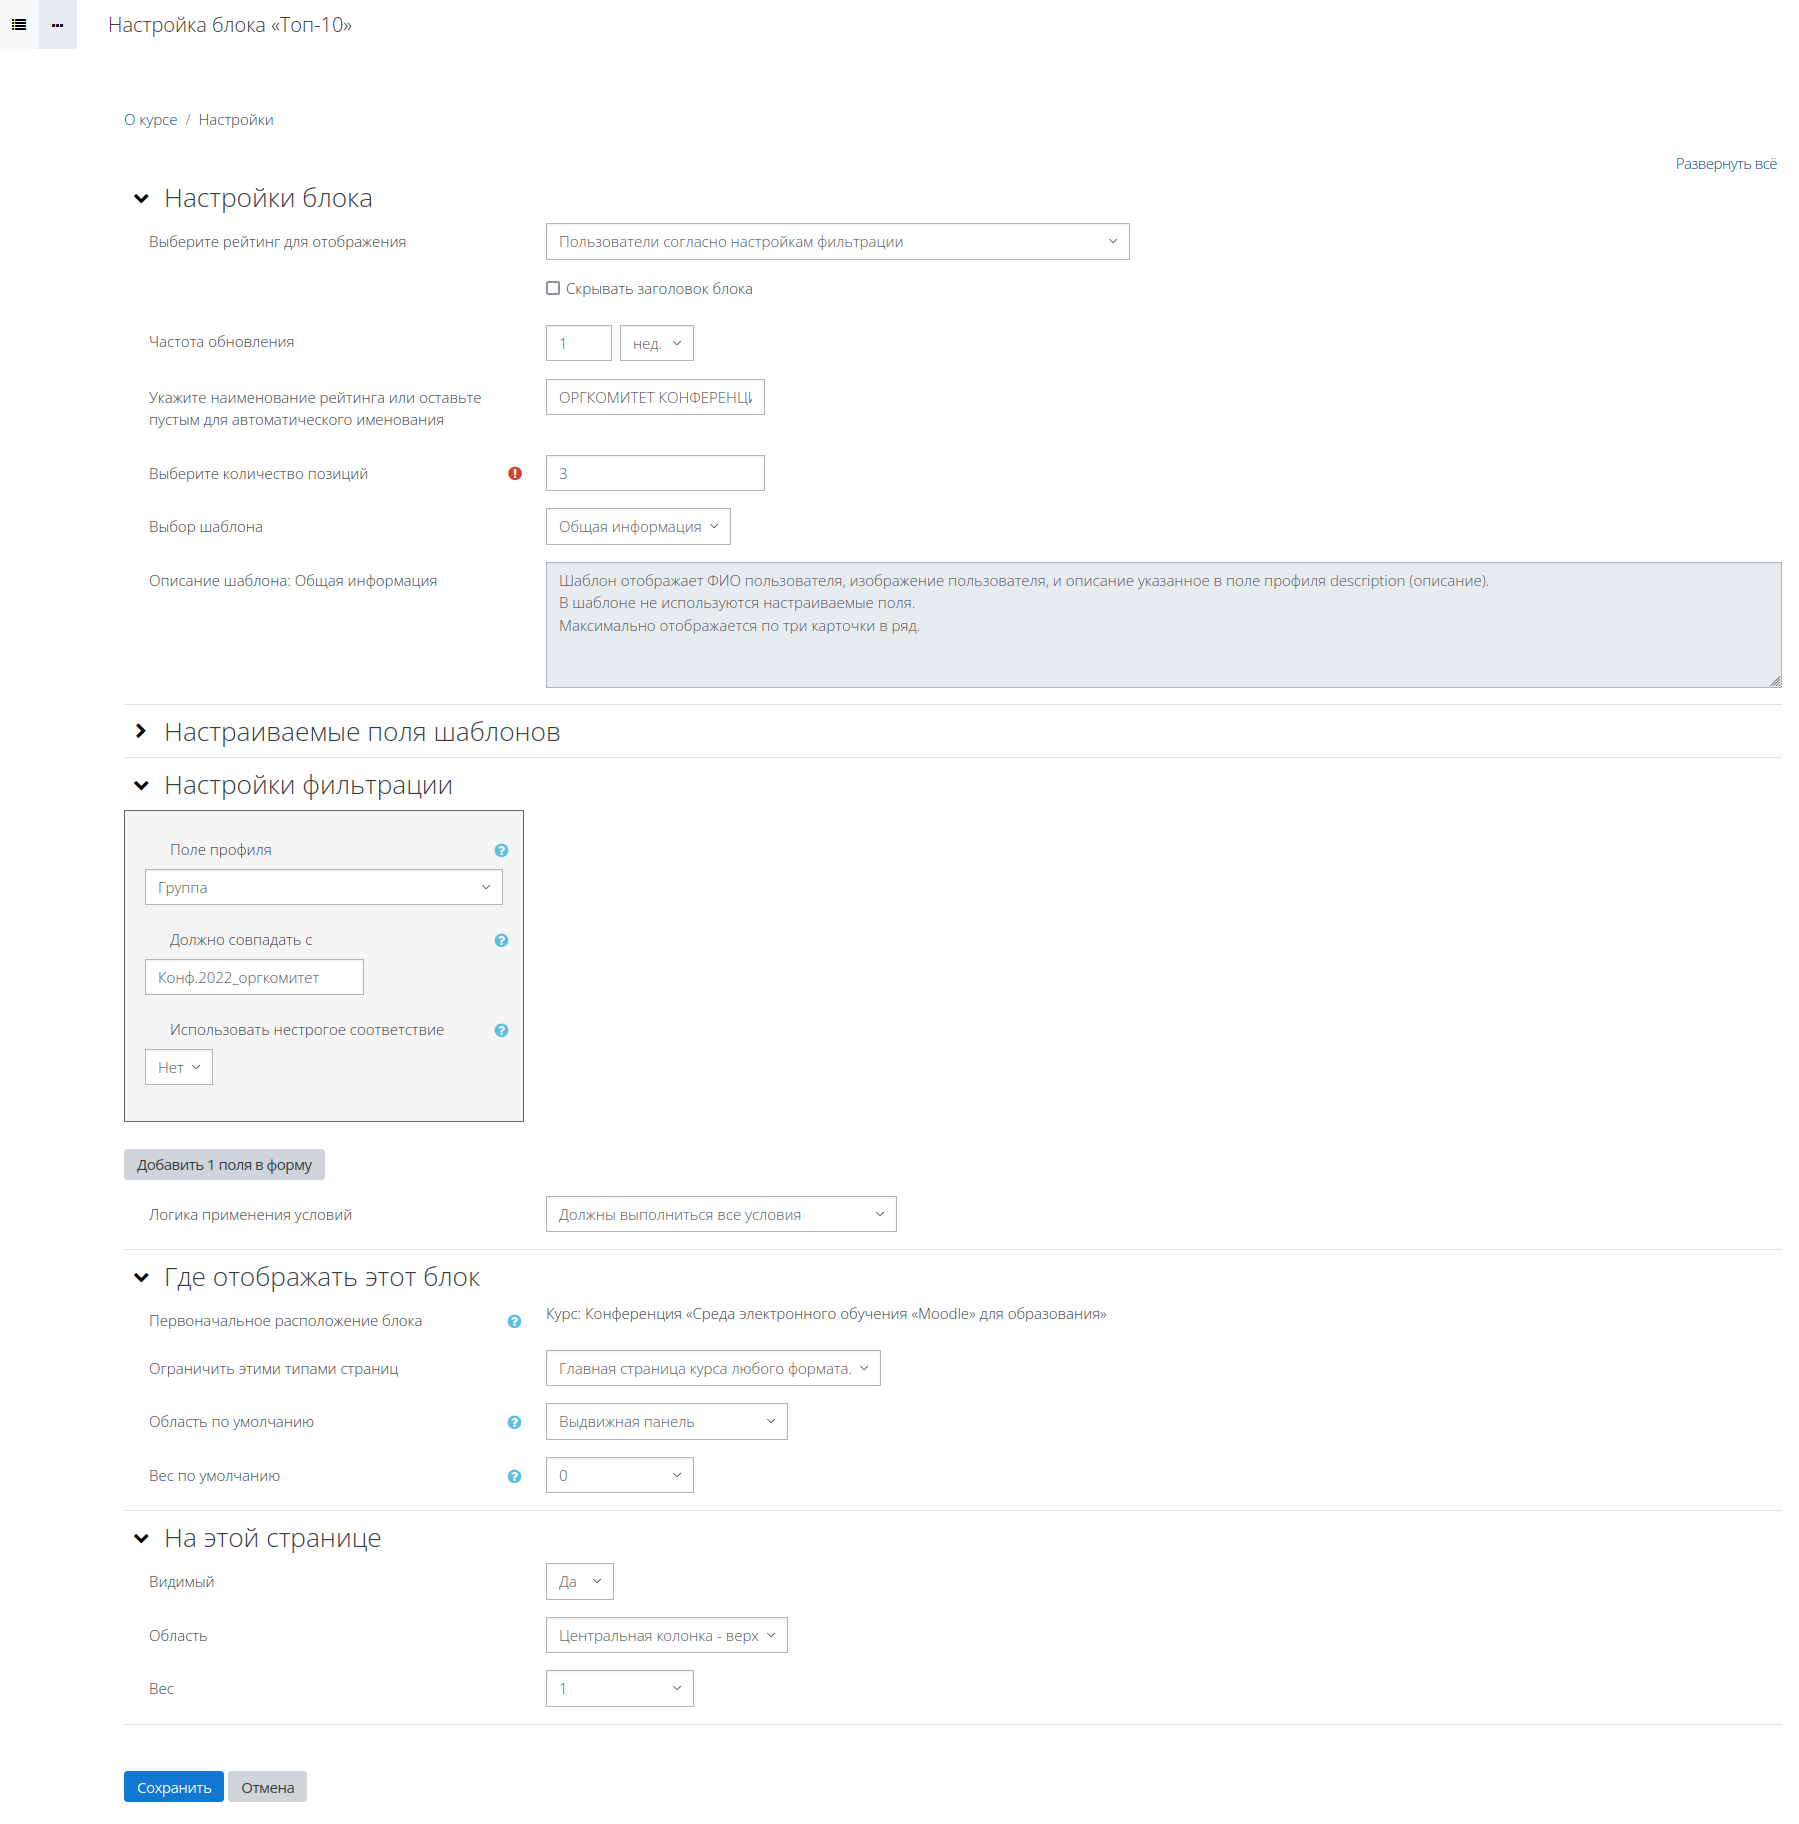Open the default weight dropdown
This screenshot has height=1824, width=1799.
tap(620, 1475)
